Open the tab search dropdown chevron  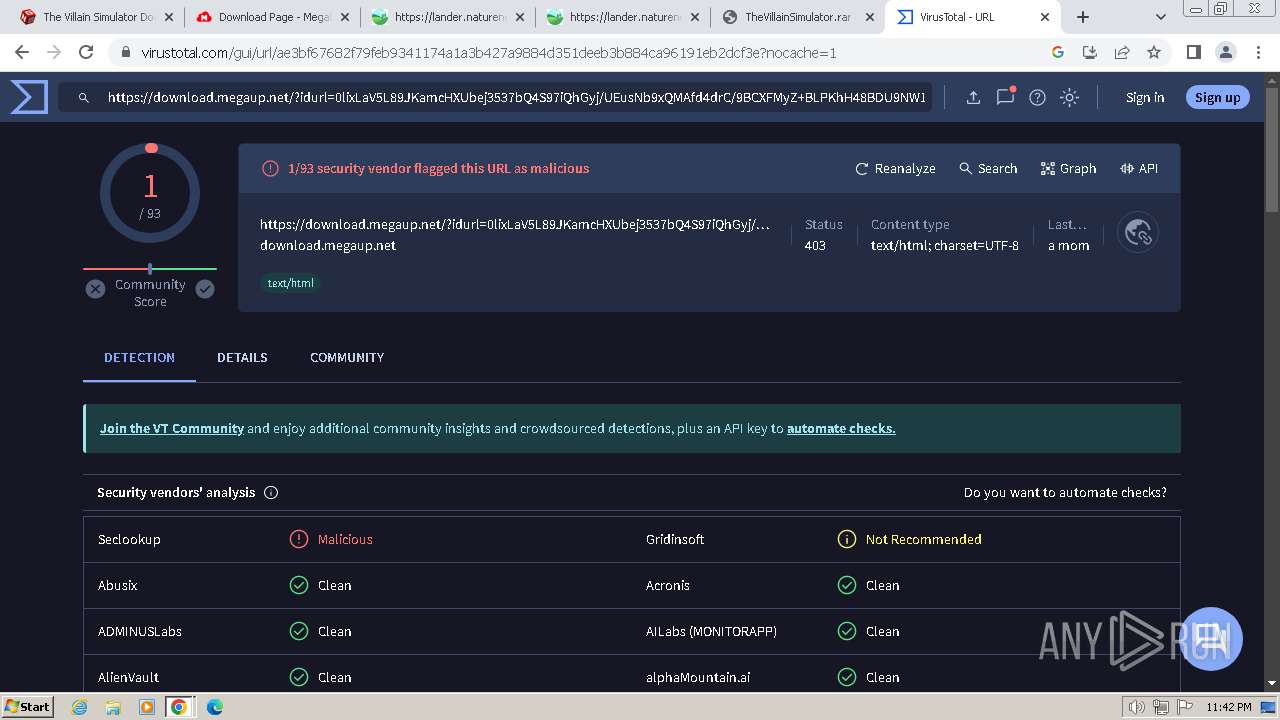pos(1161,17)
